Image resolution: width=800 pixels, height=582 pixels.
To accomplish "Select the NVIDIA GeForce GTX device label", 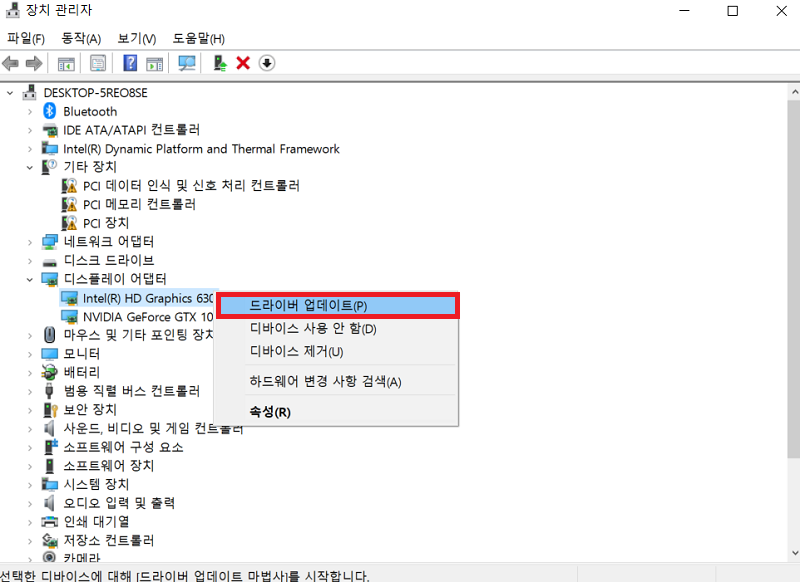I will [x=148, y=317].
